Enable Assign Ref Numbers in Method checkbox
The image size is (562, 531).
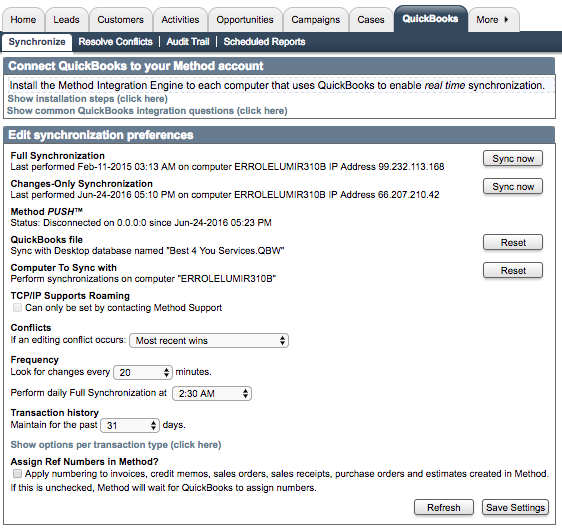[x=17, y=474]
